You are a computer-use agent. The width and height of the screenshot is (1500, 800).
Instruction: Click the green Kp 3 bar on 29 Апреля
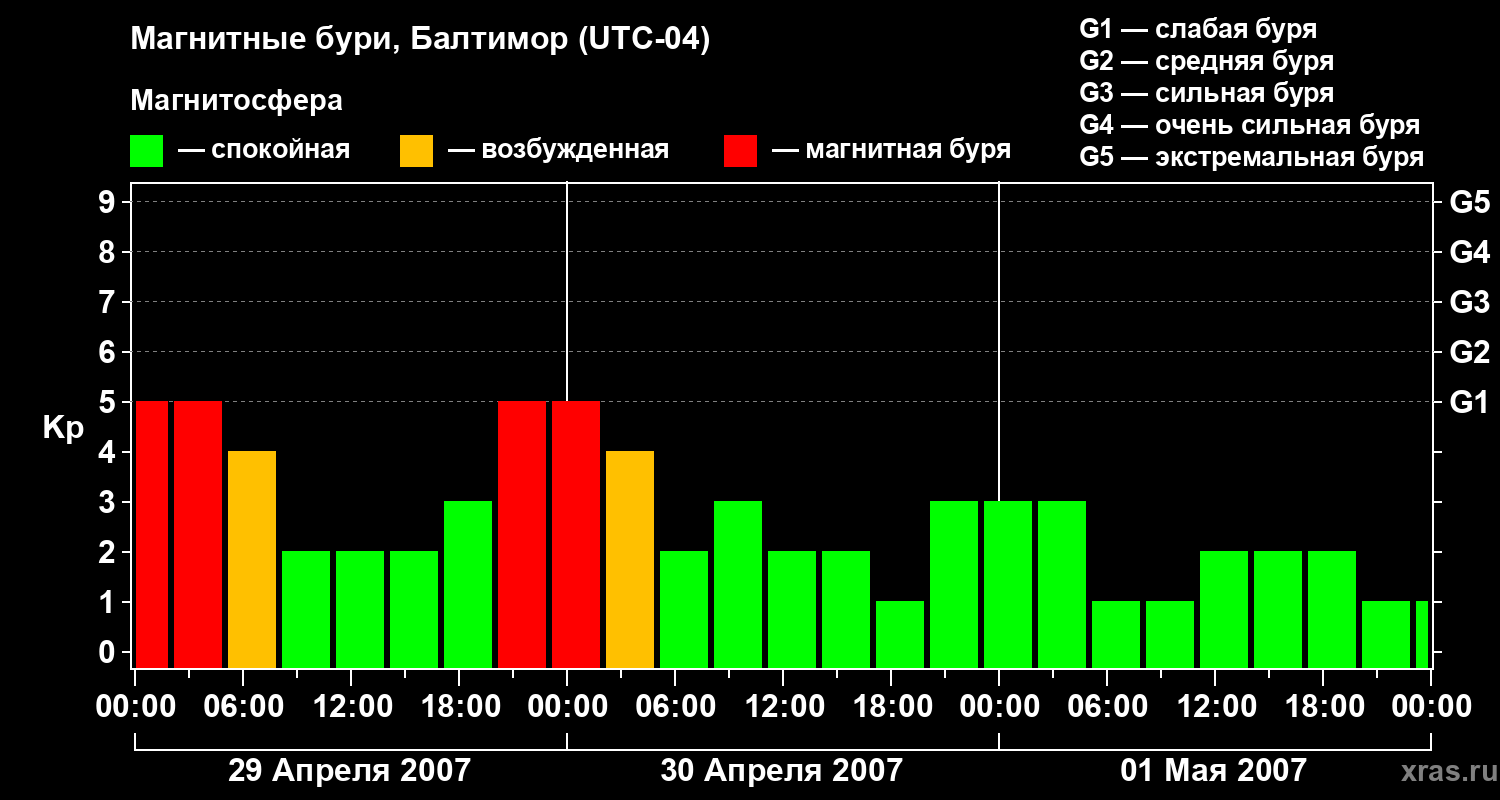point(468,585)
